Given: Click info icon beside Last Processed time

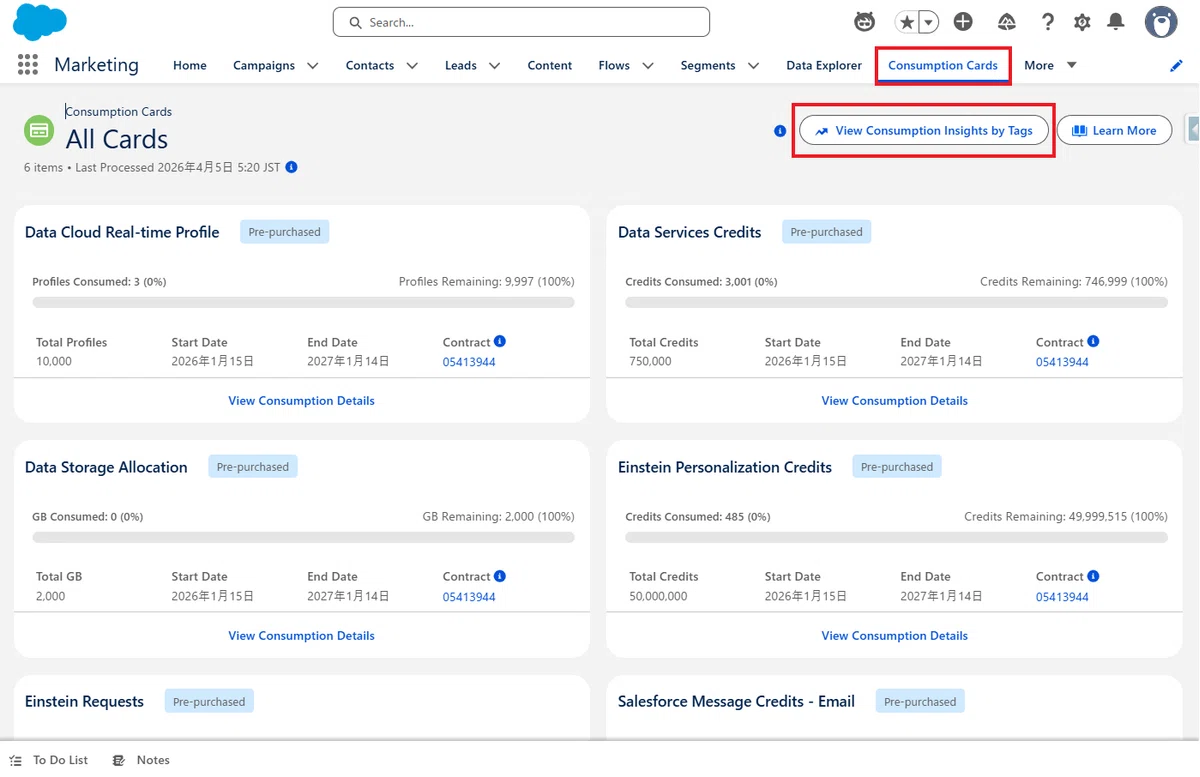Looking at the screenshot, I should [x=291, y=167].
